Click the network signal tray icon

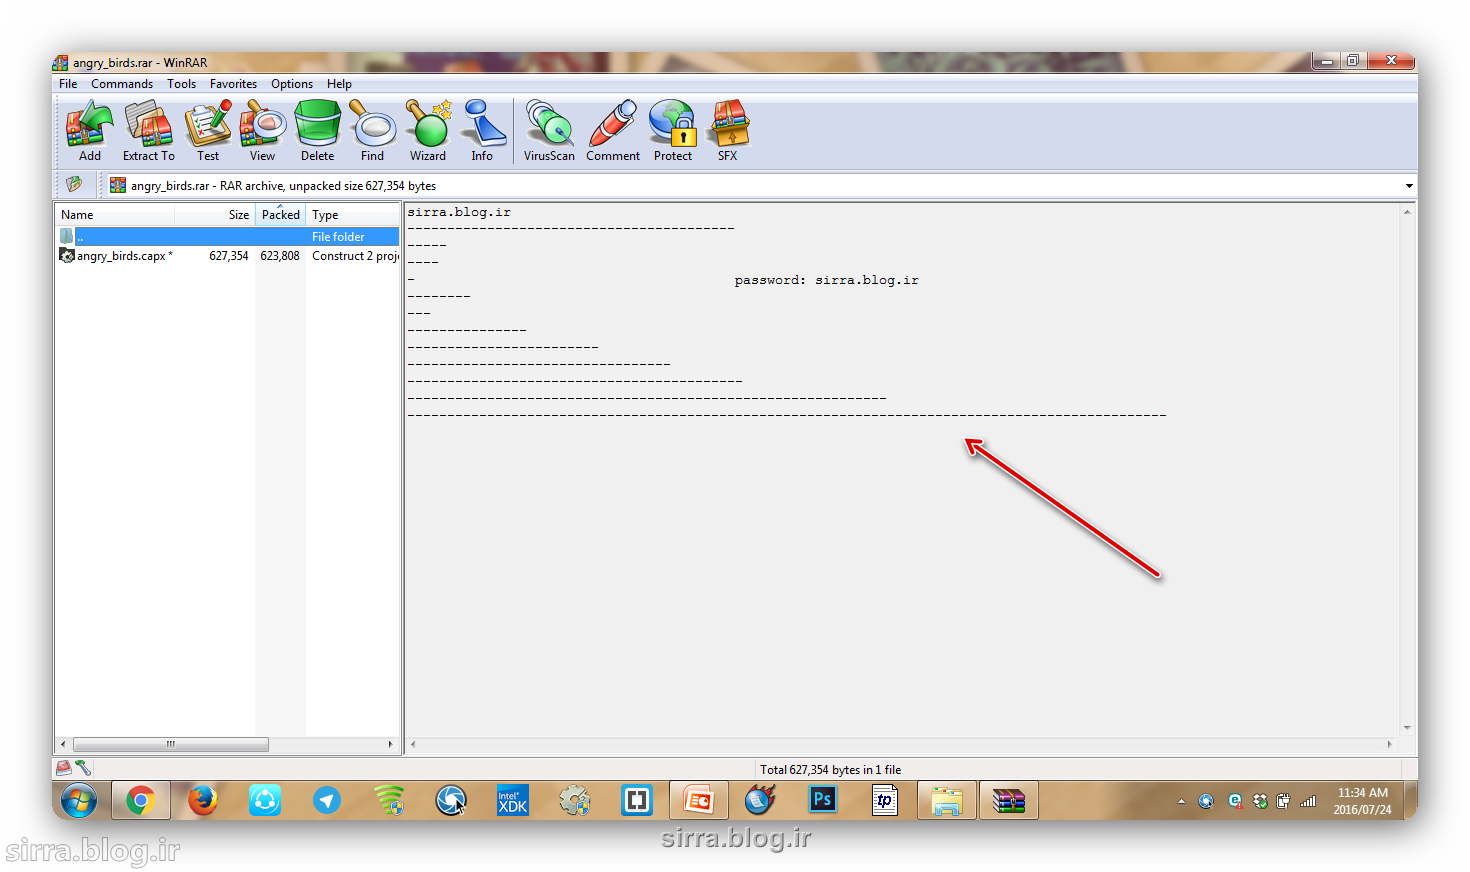tap(1308, 801)
